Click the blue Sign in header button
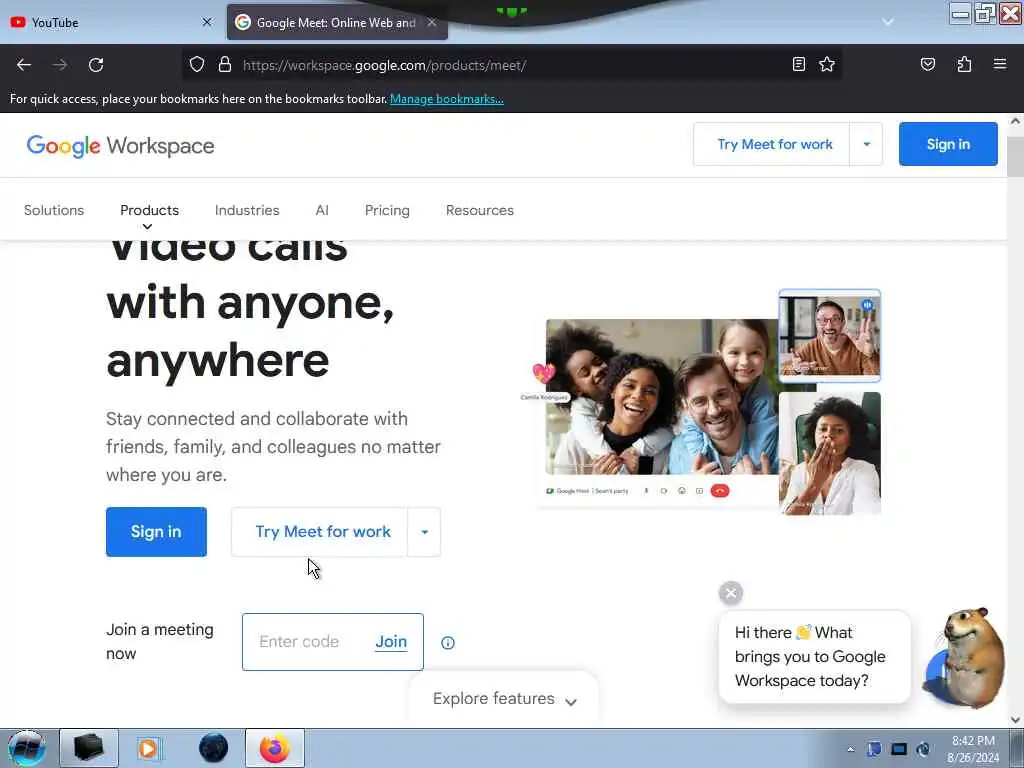1024x768 pixels. (948, 144)
